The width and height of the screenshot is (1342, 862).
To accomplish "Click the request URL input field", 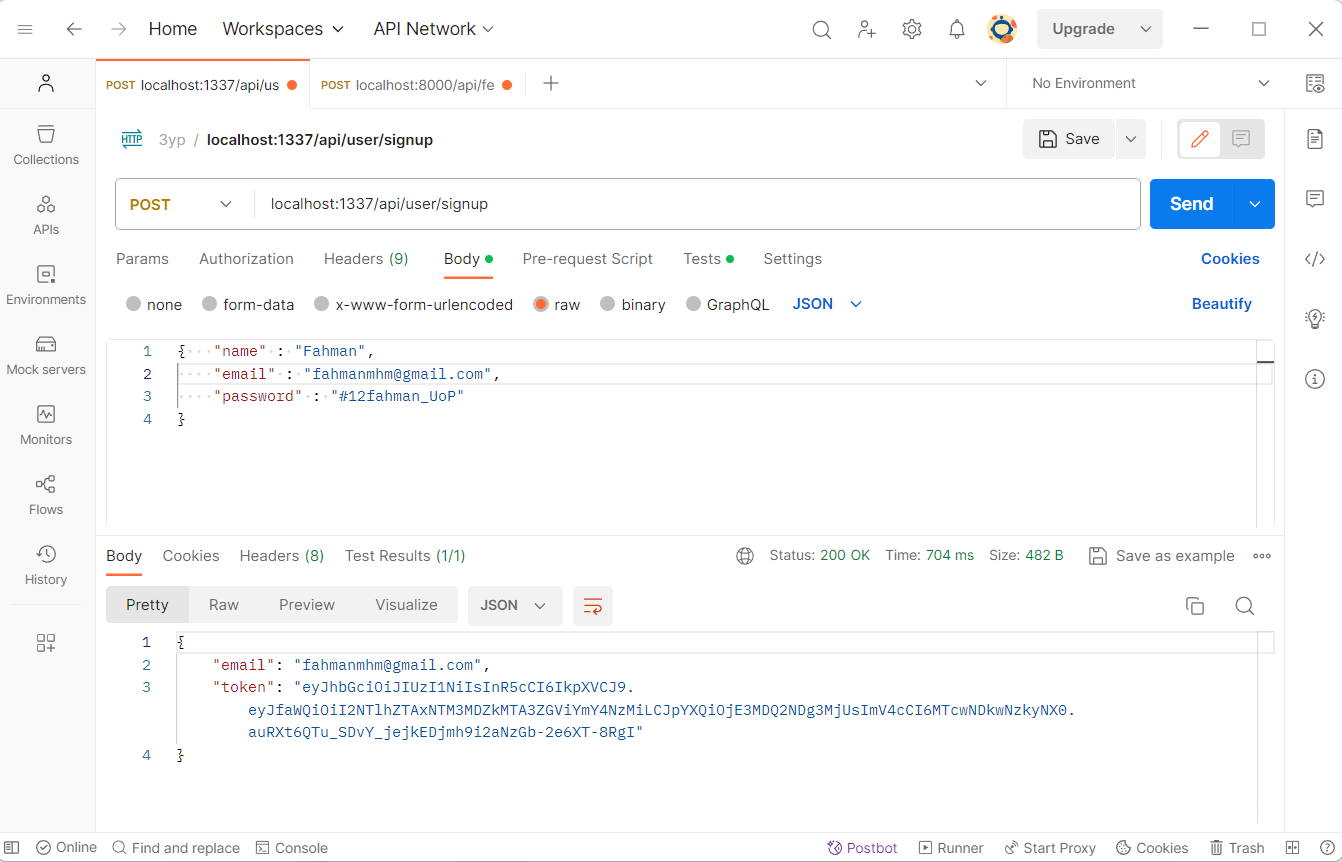I will [697, 204].
